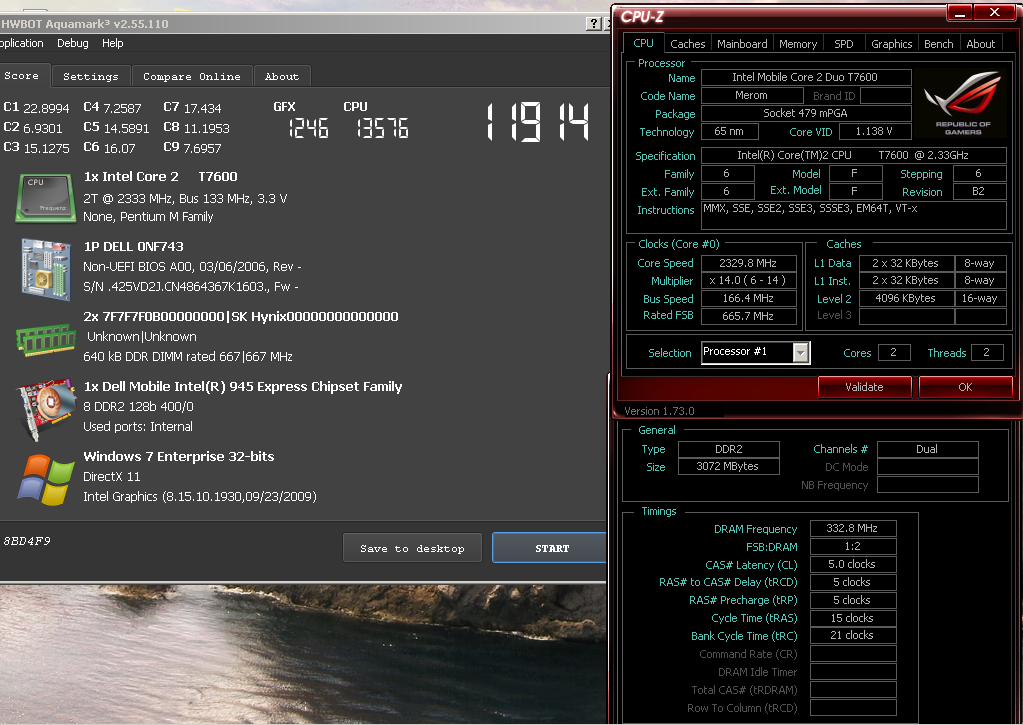Click the motherboard icon beside DELL 0NF743
The image size is (1023, 725).
pos(46,269)
